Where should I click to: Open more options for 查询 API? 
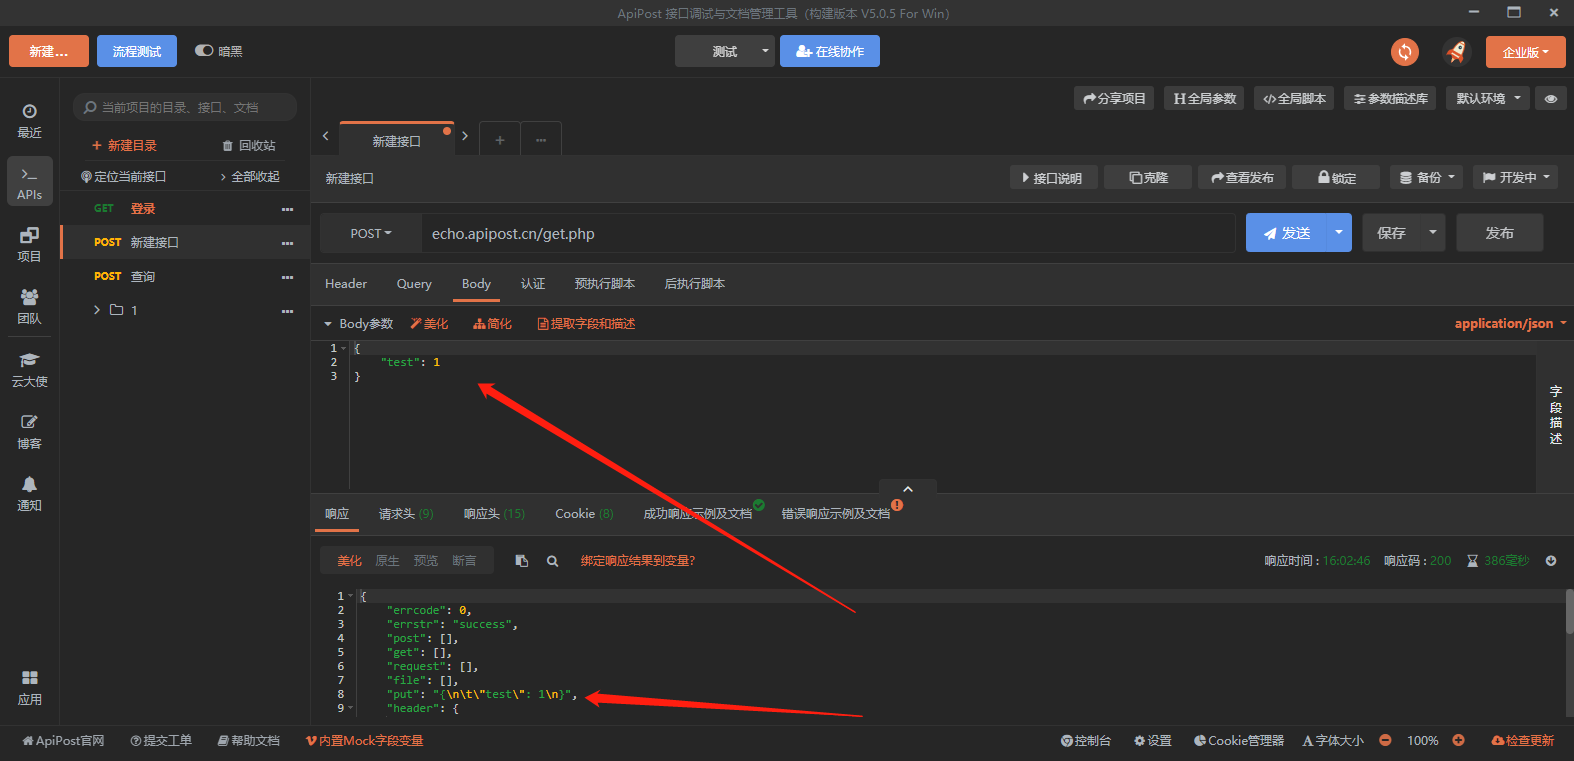click(x=288, y=277)
